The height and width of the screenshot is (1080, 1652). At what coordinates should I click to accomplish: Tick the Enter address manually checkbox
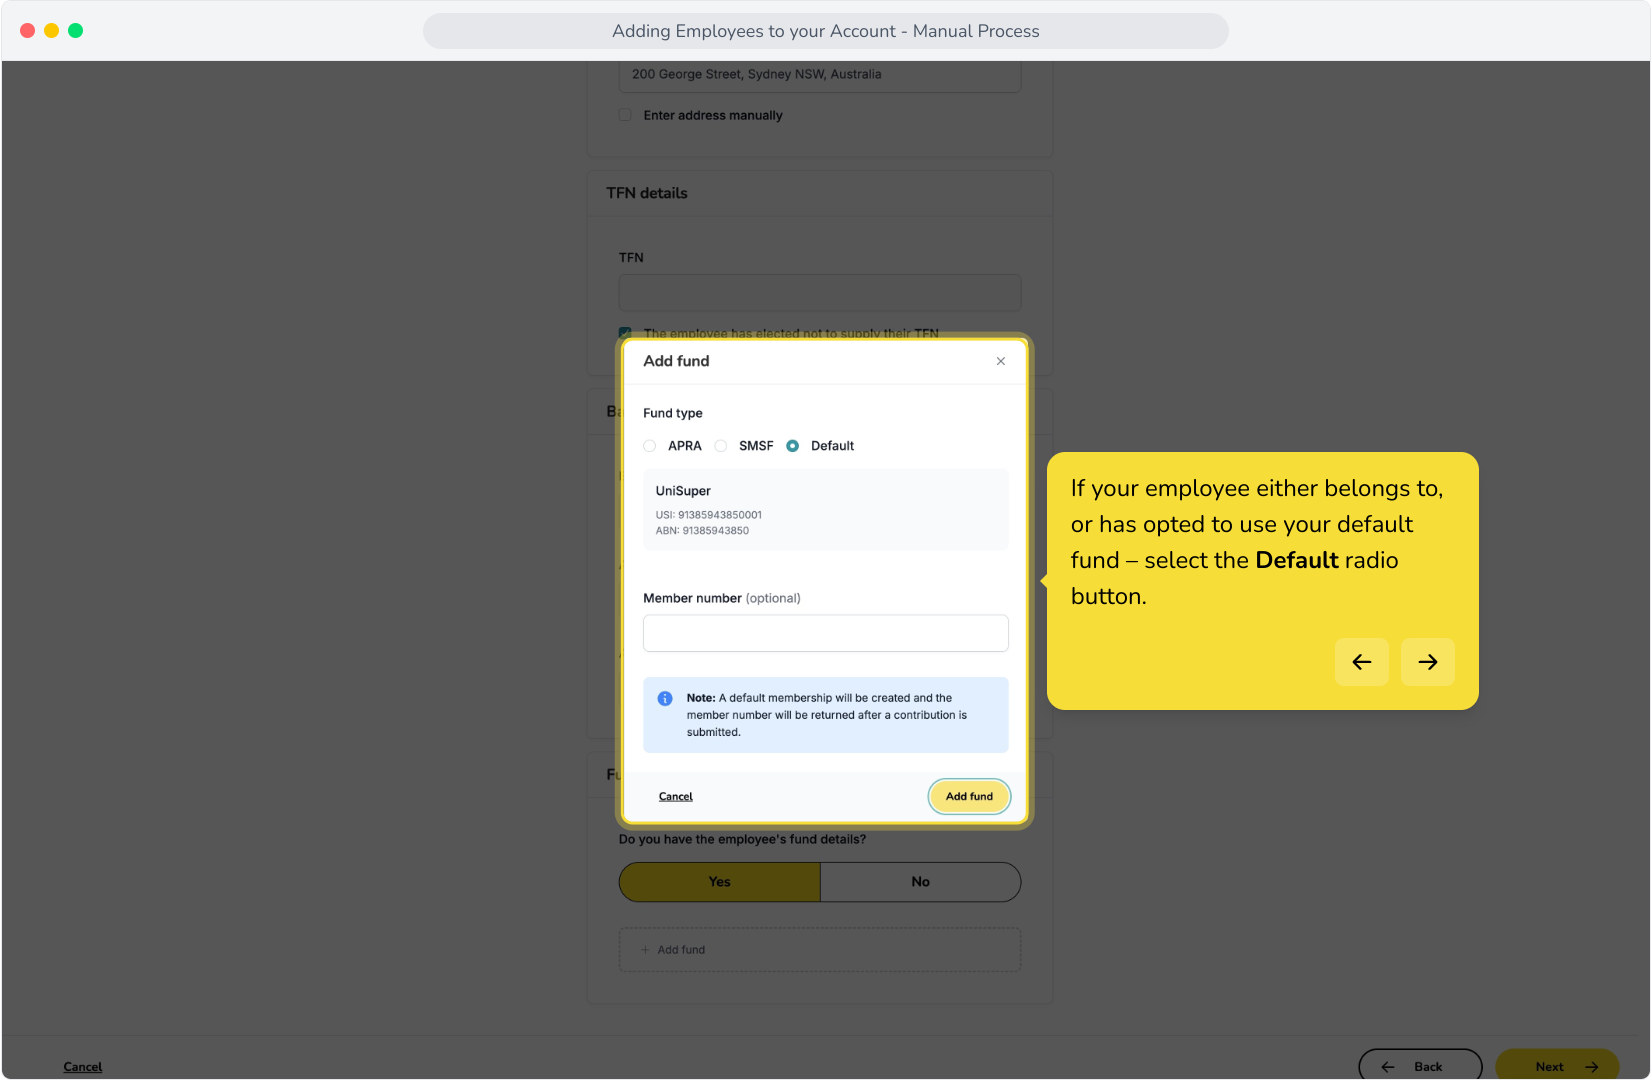click(625, 115)
